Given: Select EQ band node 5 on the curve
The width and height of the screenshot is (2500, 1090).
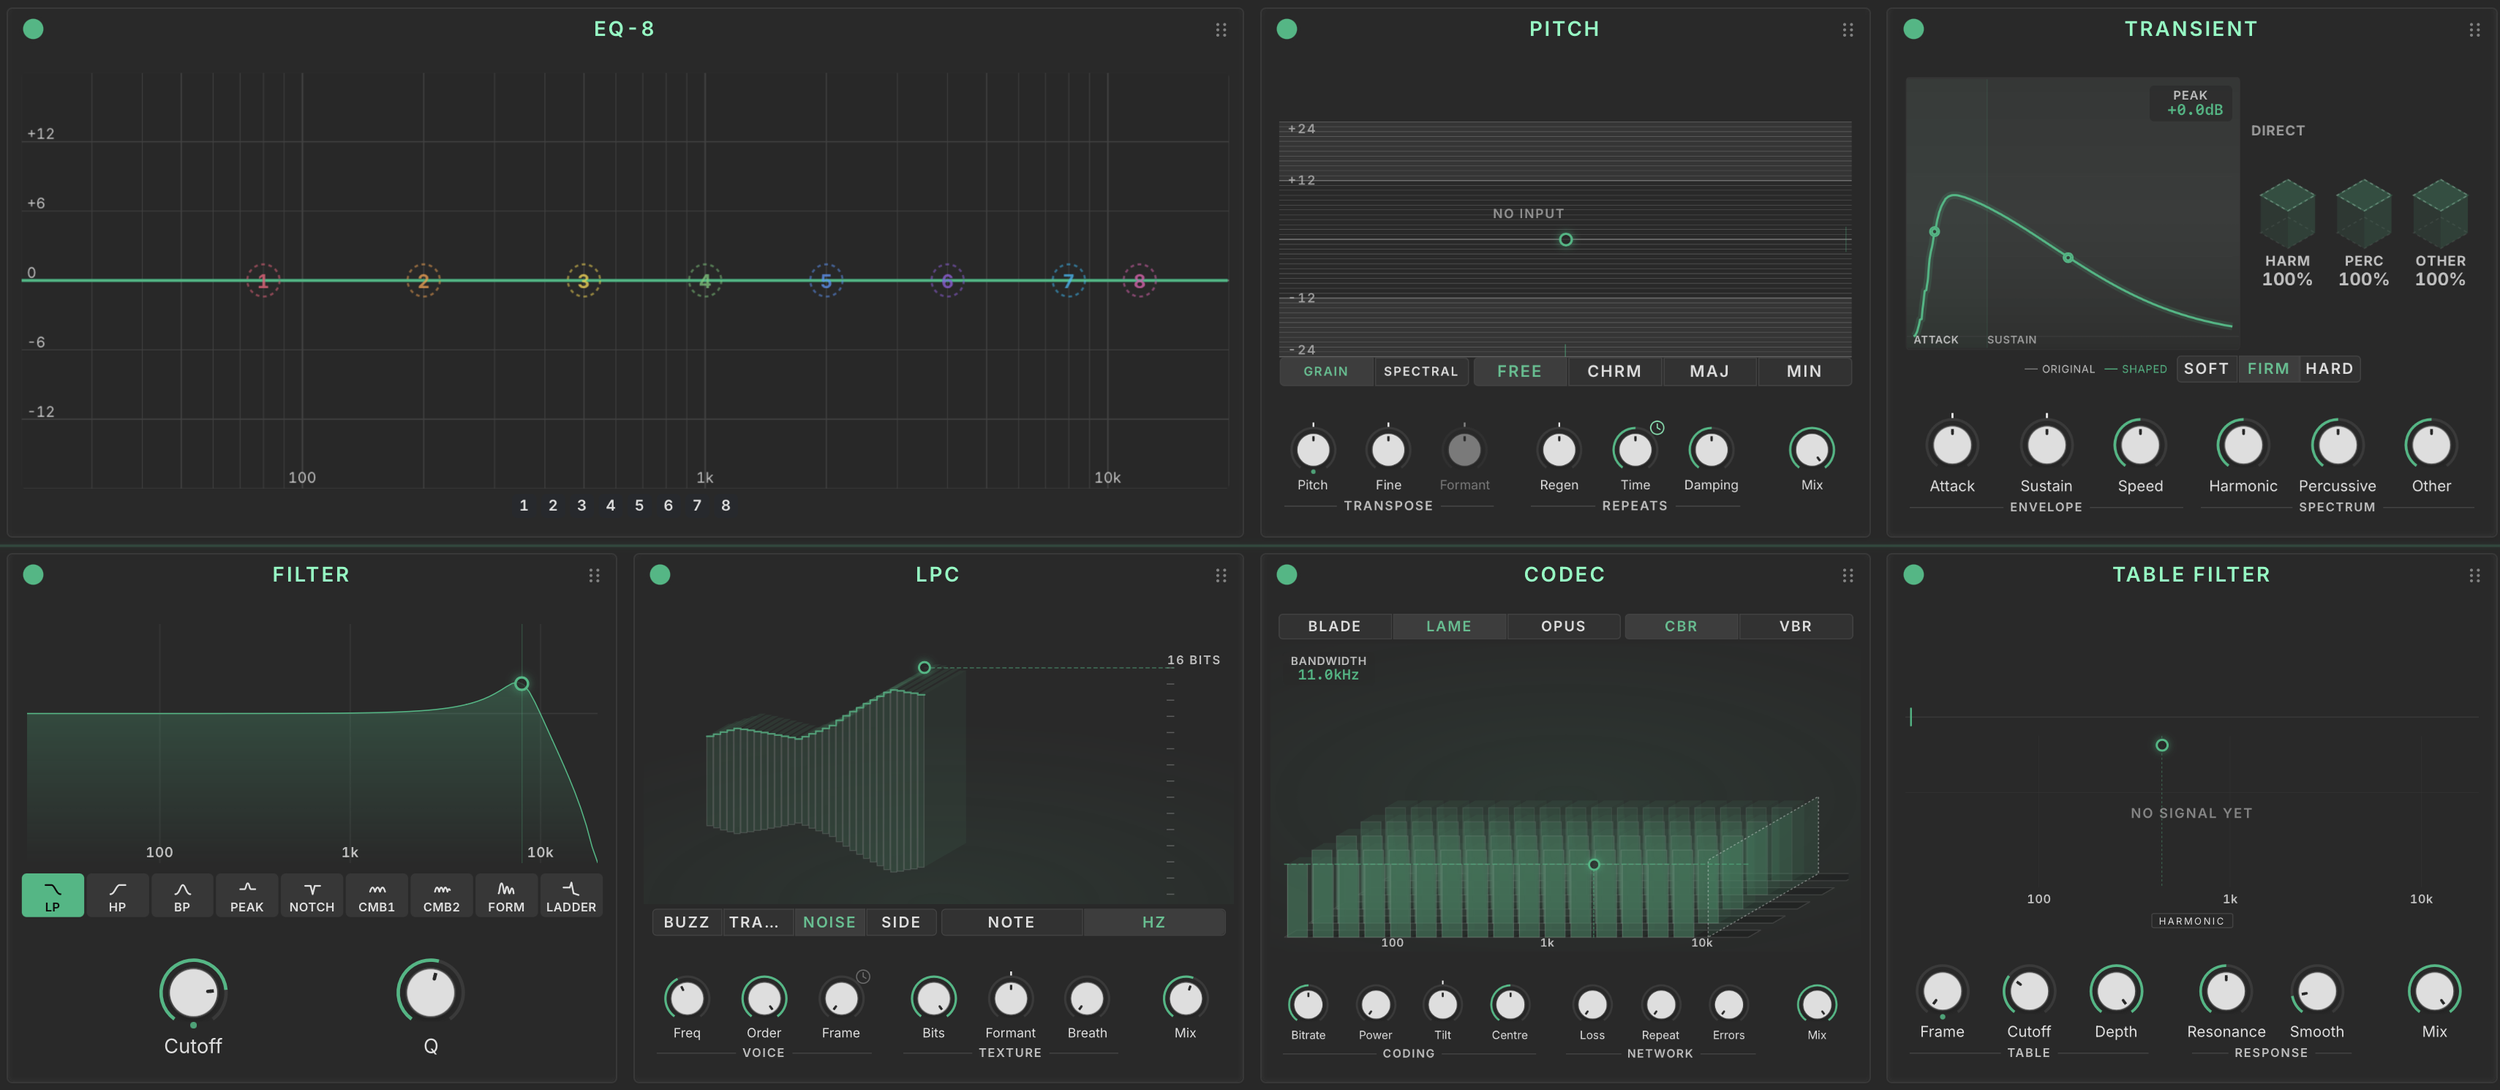Looking at the screenshot, I should coord(826,281).
